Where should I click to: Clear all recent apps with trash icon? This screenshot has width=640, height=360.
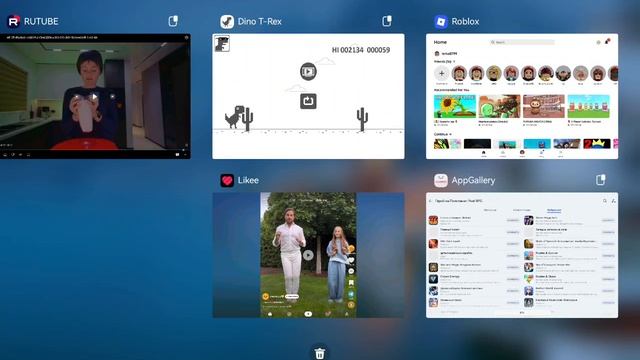coord(320,353)
